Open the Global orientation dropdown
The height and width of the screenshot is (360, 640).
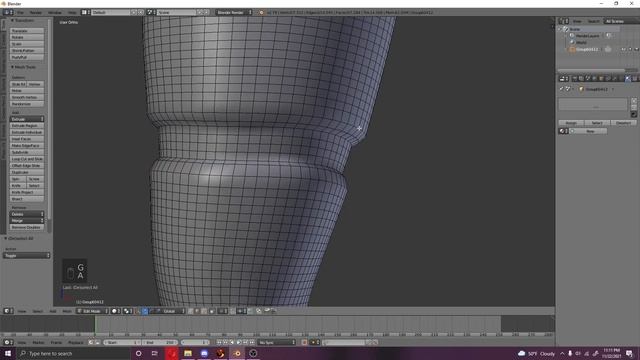coord(171,311)
